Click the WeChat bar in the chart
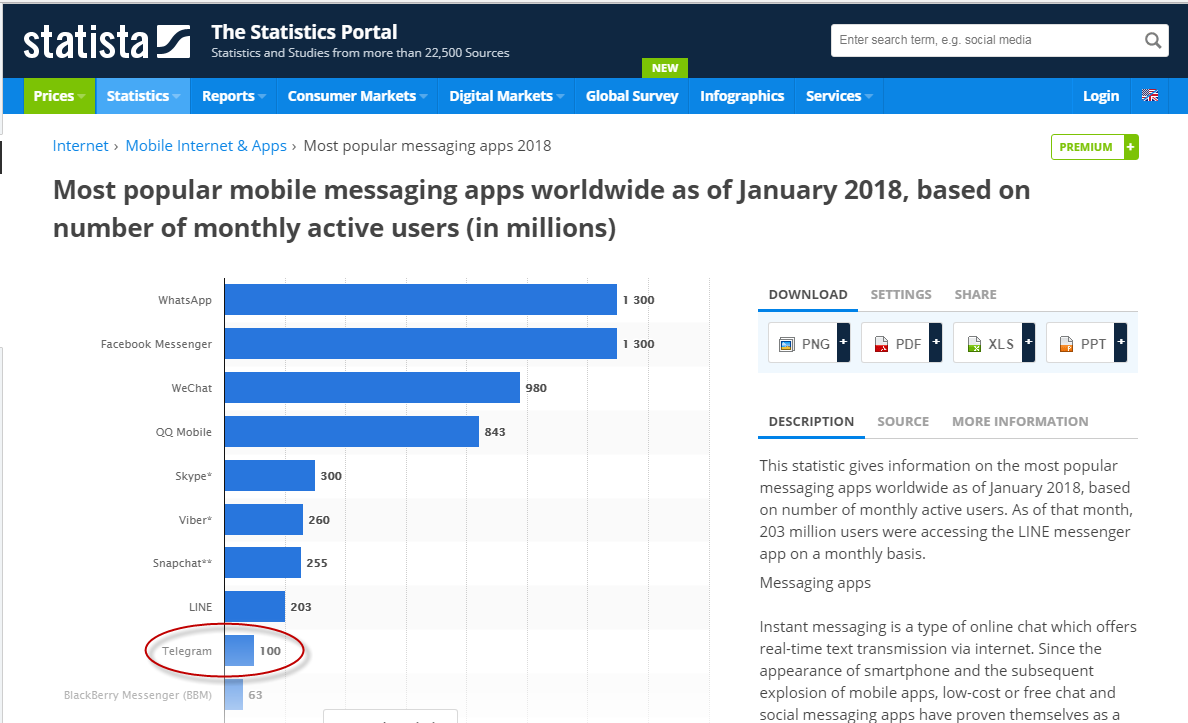 [372, 387]
